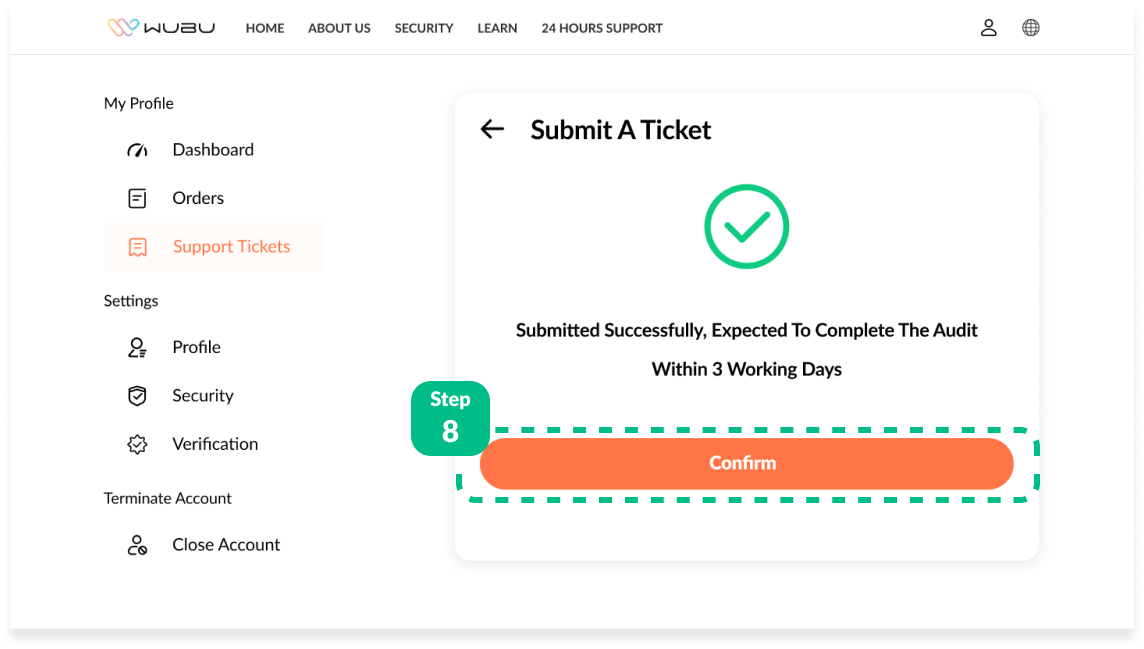Click the back arrow beside Submit A Ticket
The image size is (1144, 649).
[492, 129]
